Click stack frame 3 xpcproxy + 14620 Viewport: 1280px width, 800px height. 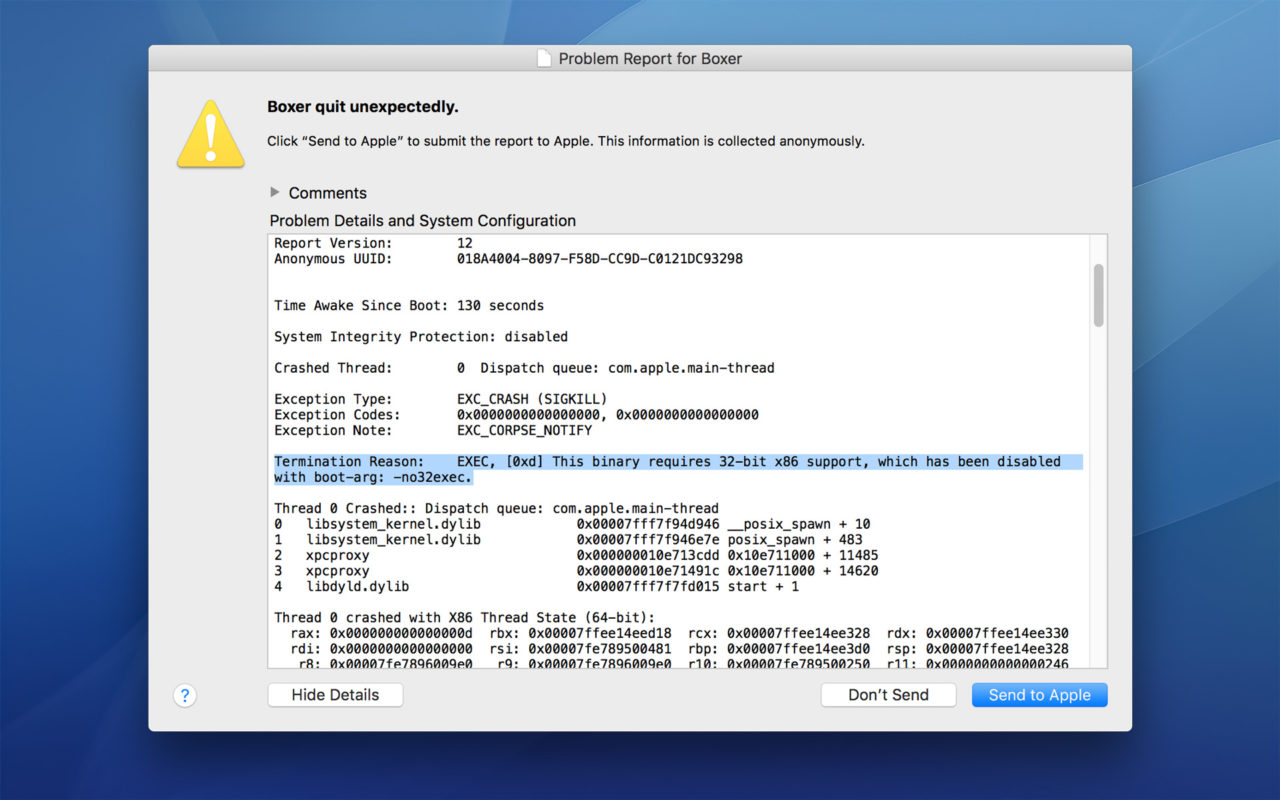click(x=576, y=571)
